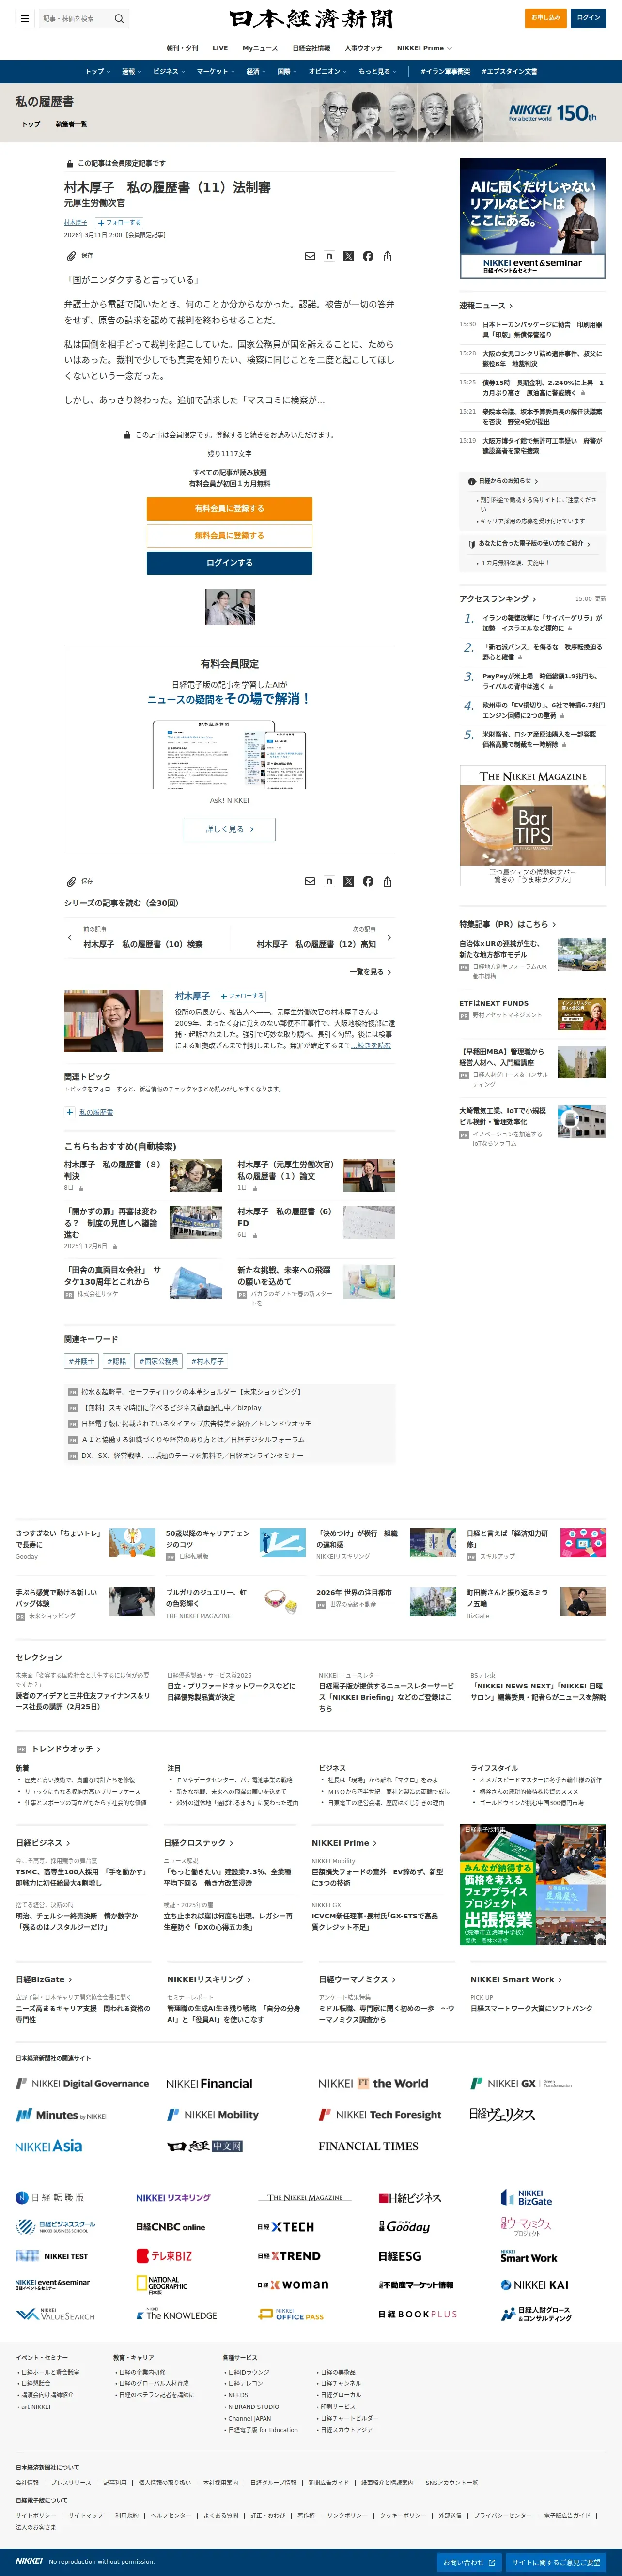The height and width of the screenshot is (2576, 622).
Task: Open the 日本経済新聞 masthead logo
Action: coord(311,18)
